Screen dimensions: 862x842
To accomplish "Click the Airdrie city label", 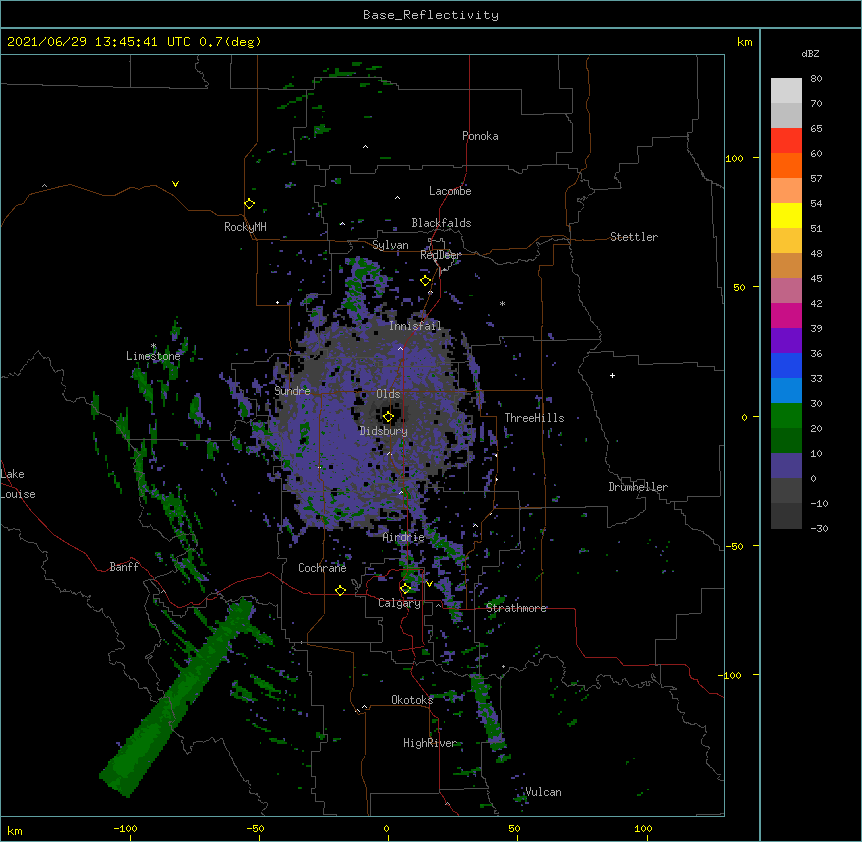I will [x=404, y=537].
